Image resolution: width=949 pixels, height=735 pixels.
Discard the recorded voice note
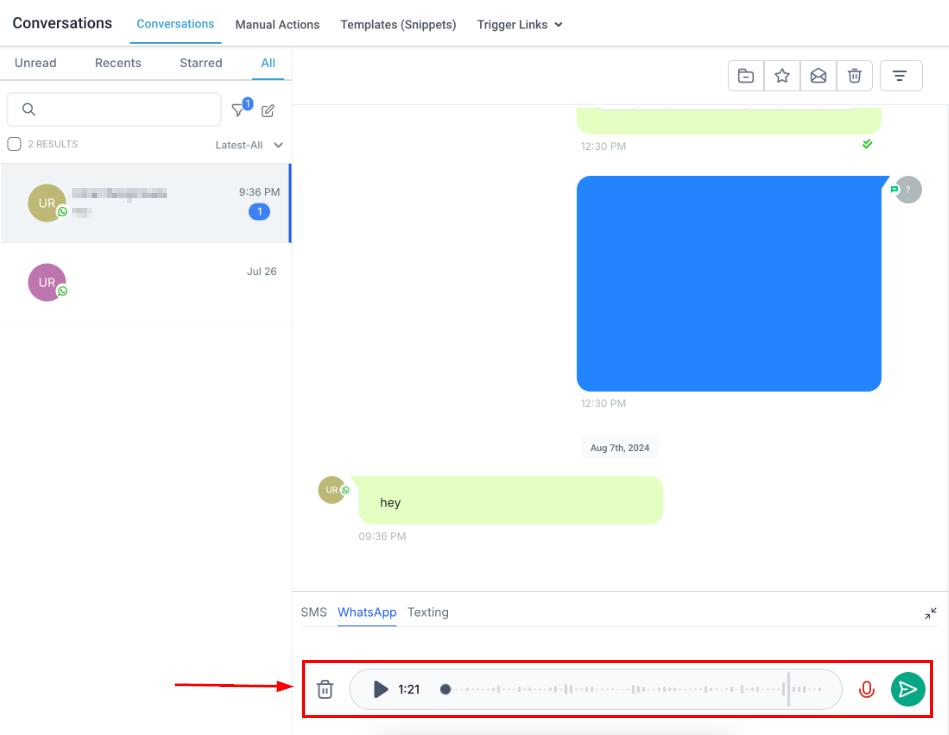(325, 689)
